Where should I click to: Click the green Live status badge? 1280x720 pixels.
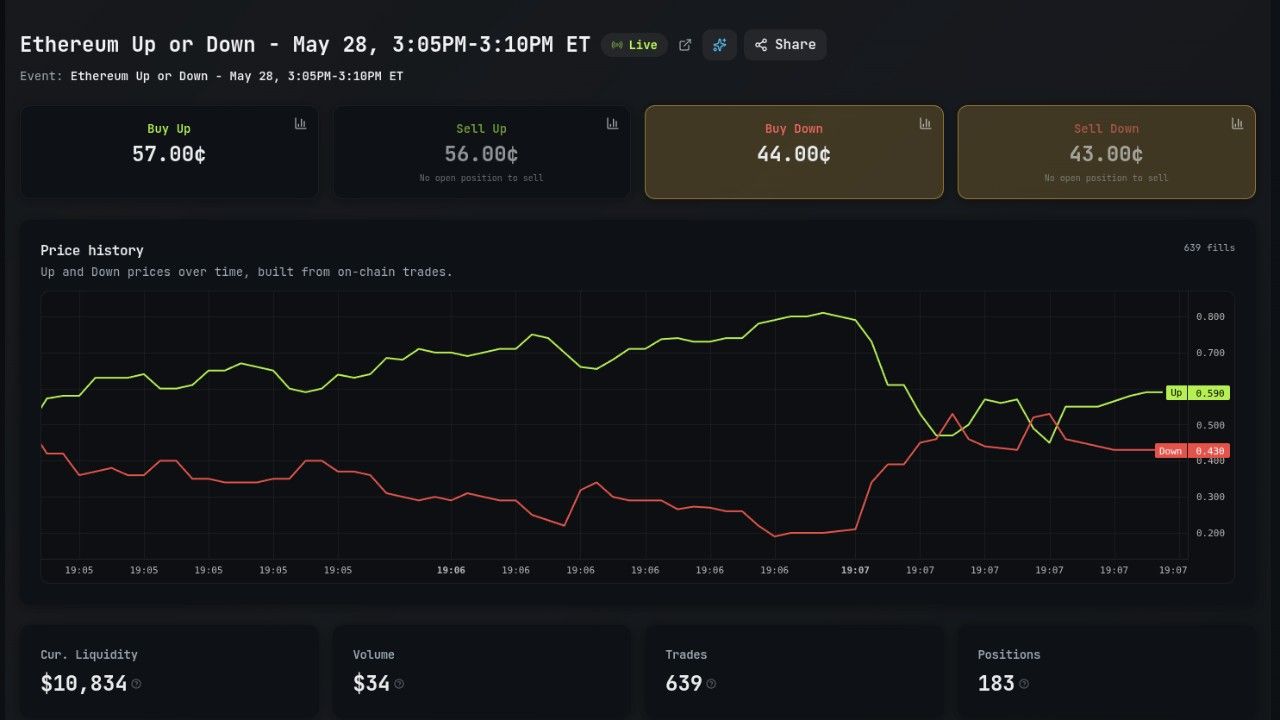pos(634,45)
